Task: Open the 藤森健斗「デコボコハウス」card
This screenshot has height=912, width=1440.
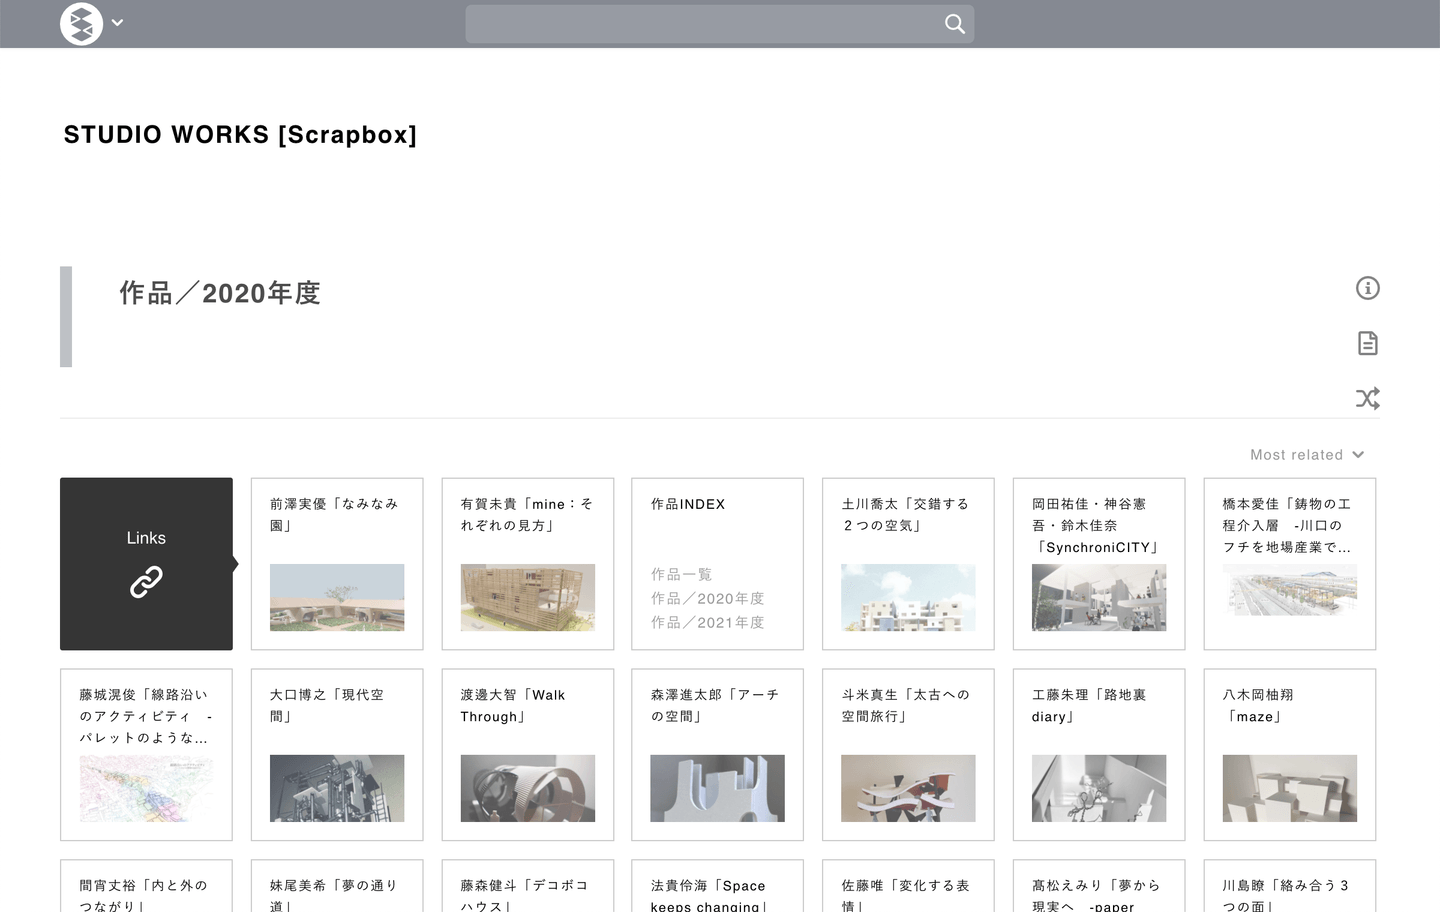Action: click(x=528, y=886)
